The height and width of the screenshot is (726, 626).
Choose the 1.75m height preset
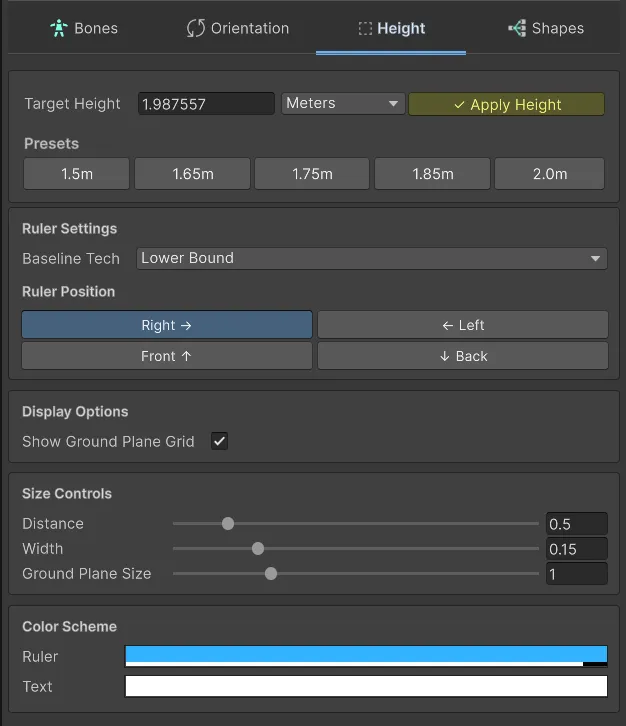click(x=312, y=174)
